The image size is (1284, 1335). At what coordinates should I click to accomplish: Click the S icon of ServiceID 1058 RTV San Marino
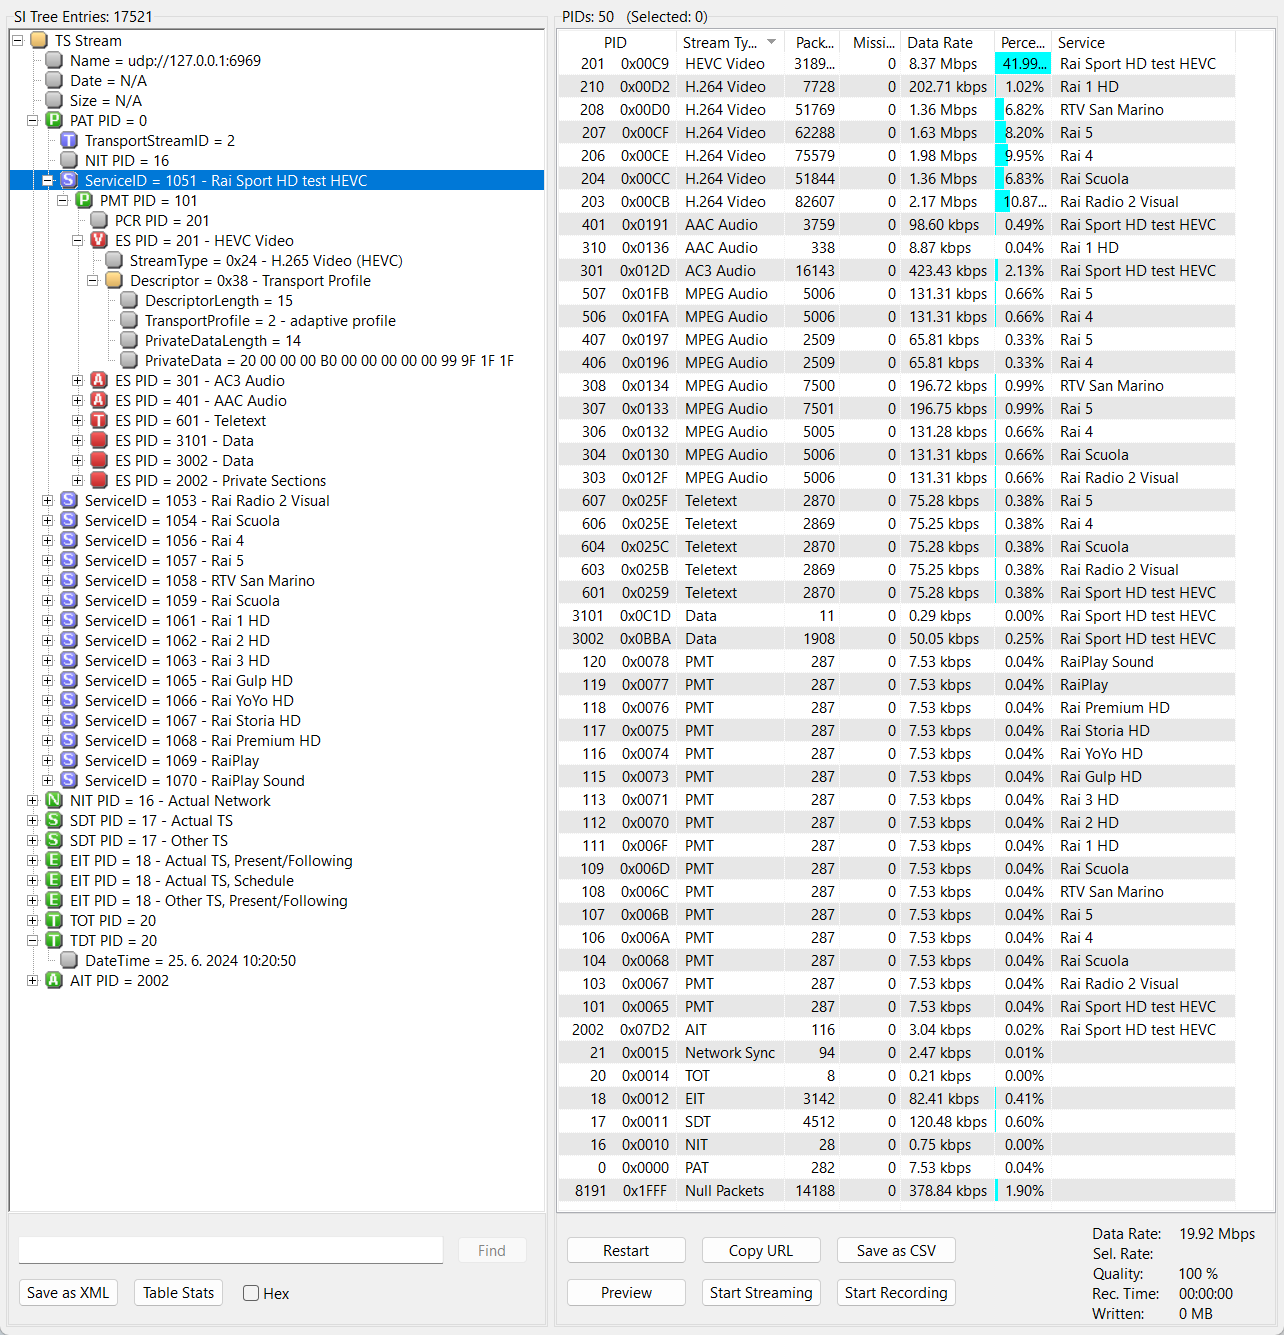pyautogui.click(x=69, y=581)
